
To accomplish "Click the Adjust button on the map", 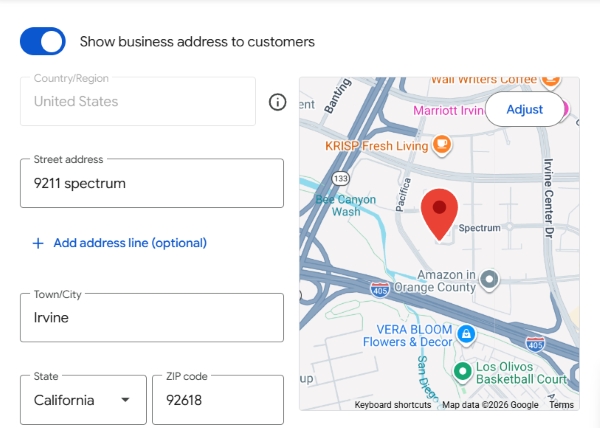I will pyautogui.click(x=525, y=109).
